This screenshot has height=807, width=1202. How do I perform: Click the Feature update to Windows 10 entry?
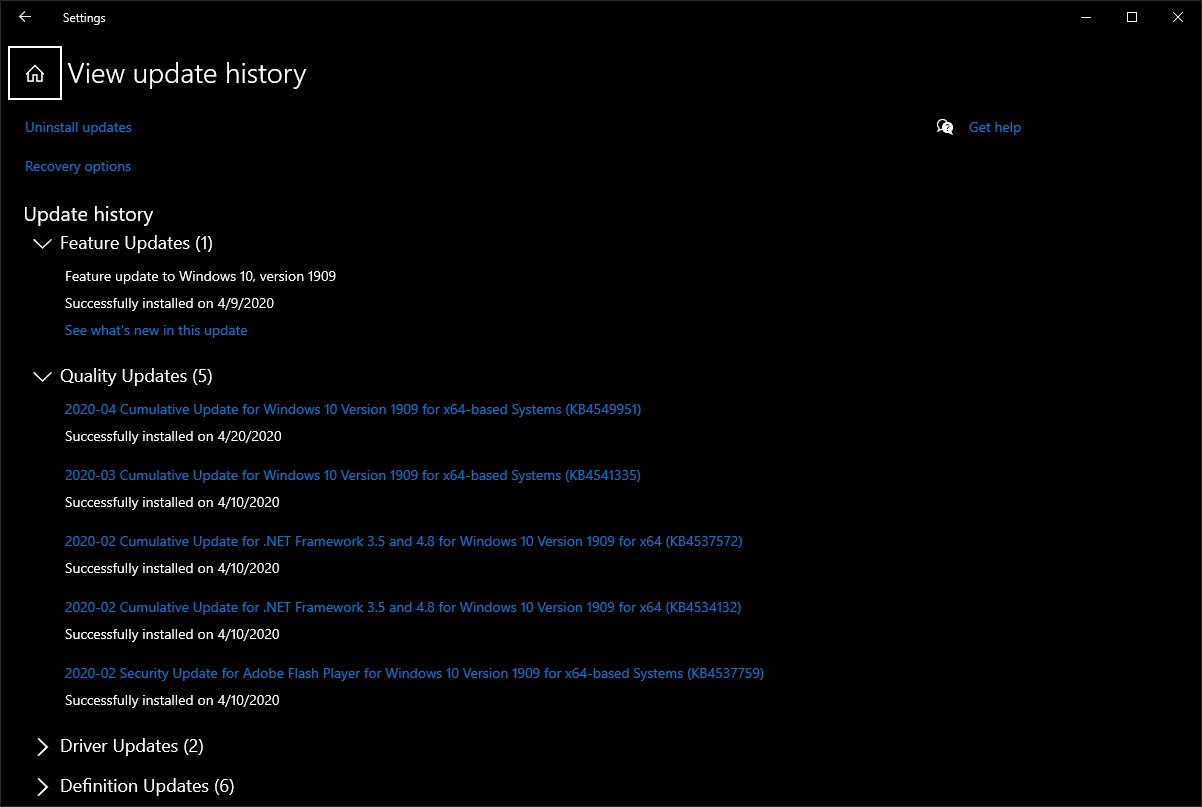tap(200, 276)
